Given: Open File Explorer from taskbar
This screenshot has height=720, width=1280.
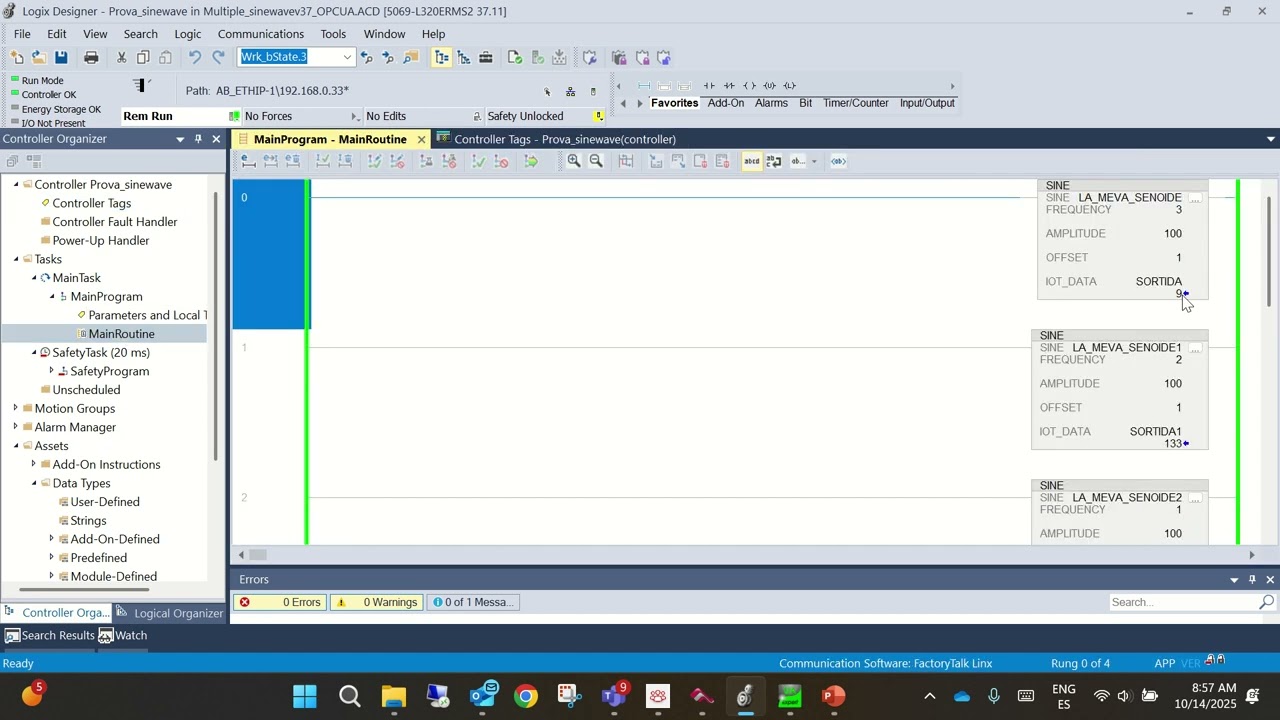Looking at the screenshot, I should [x=393, y=696].
